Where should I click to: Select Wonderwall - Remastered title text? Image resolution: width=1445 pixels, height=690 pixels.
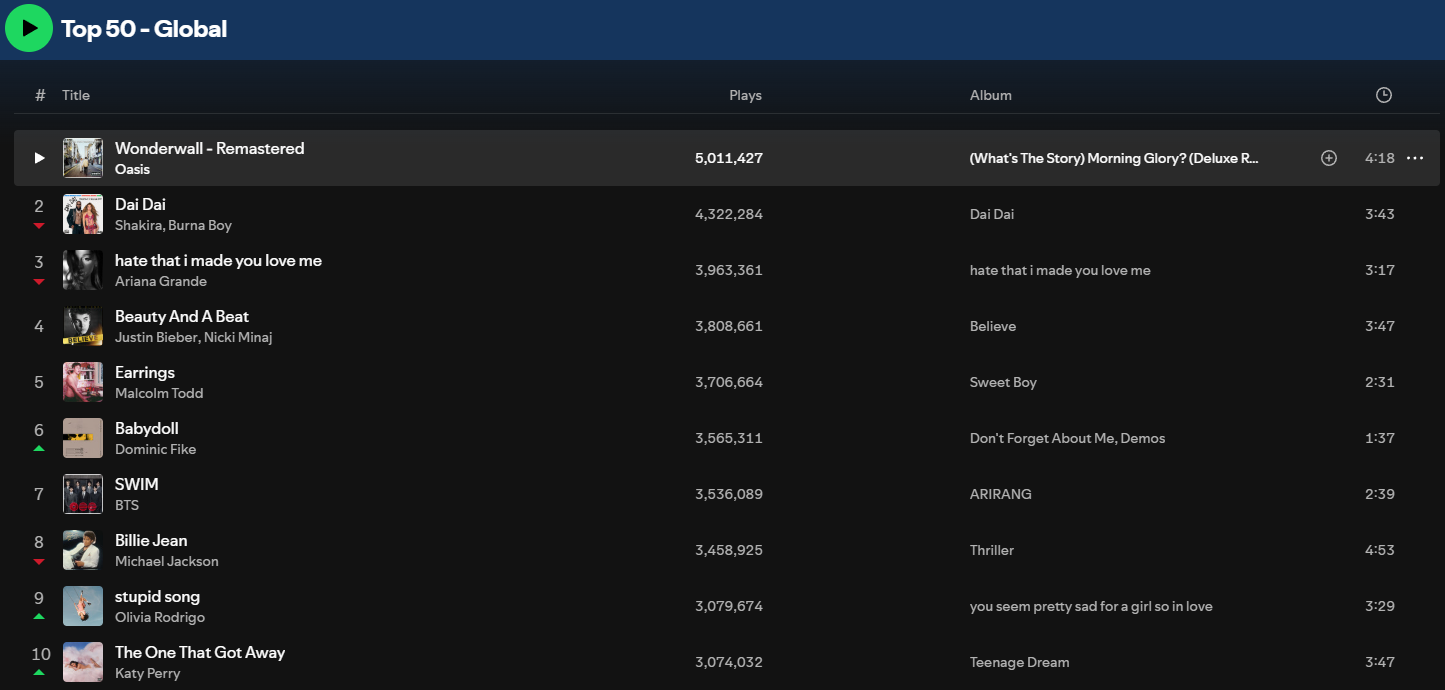pyautogui.click(x=210, y=148)
